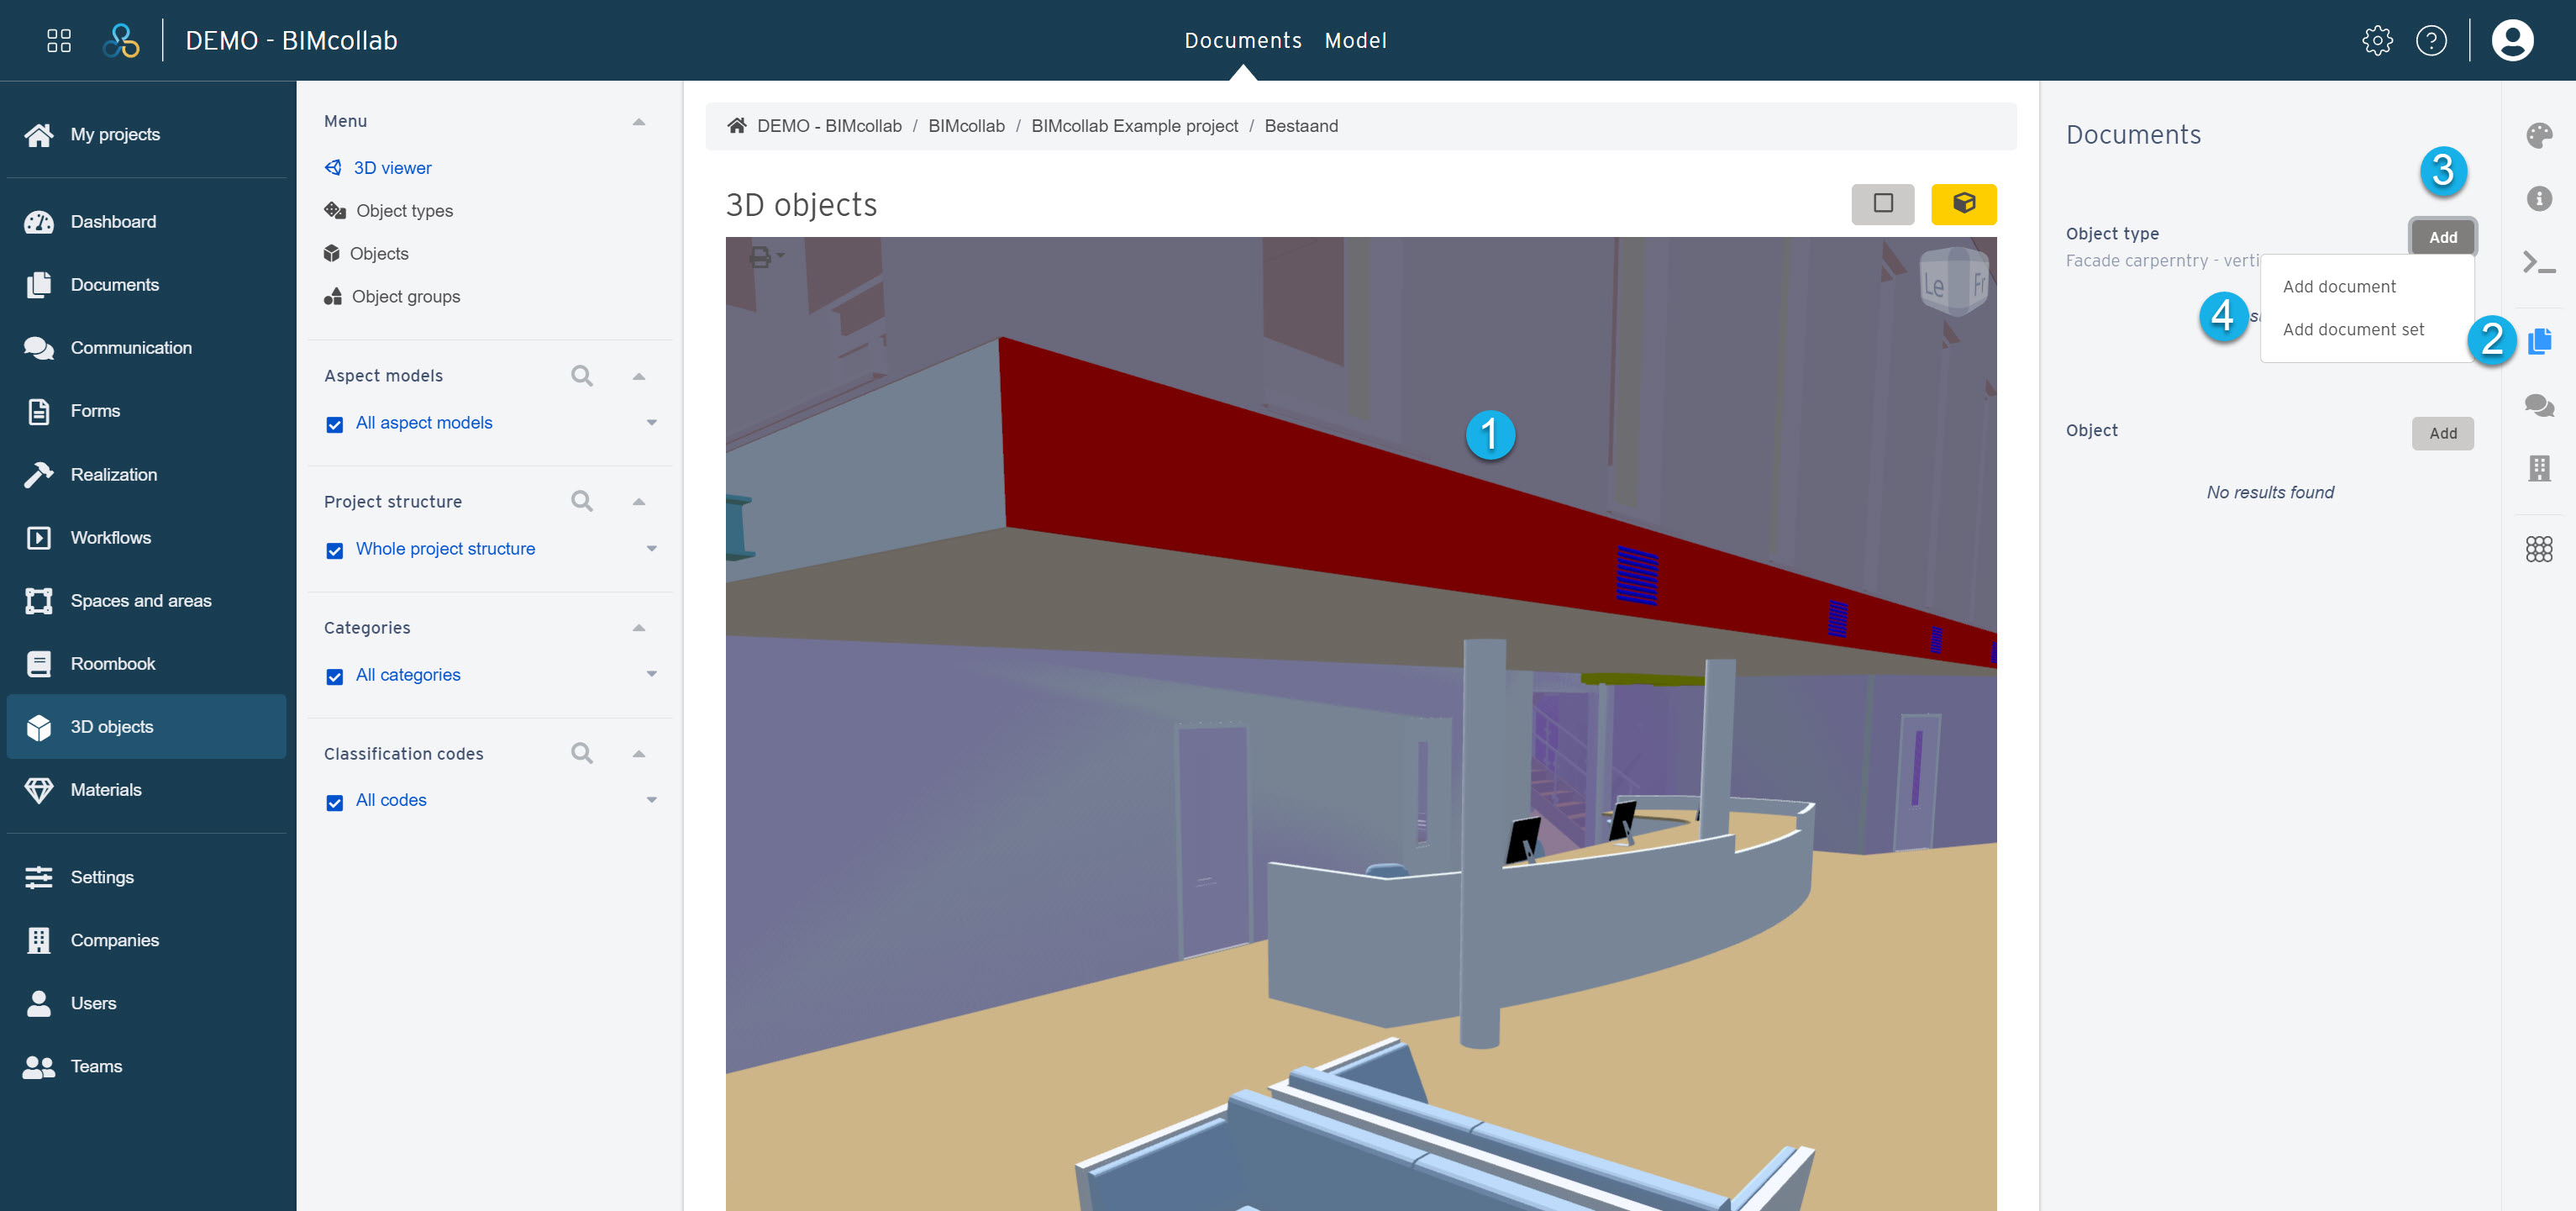
Task: Search in Aspect models
Action: 582,376
